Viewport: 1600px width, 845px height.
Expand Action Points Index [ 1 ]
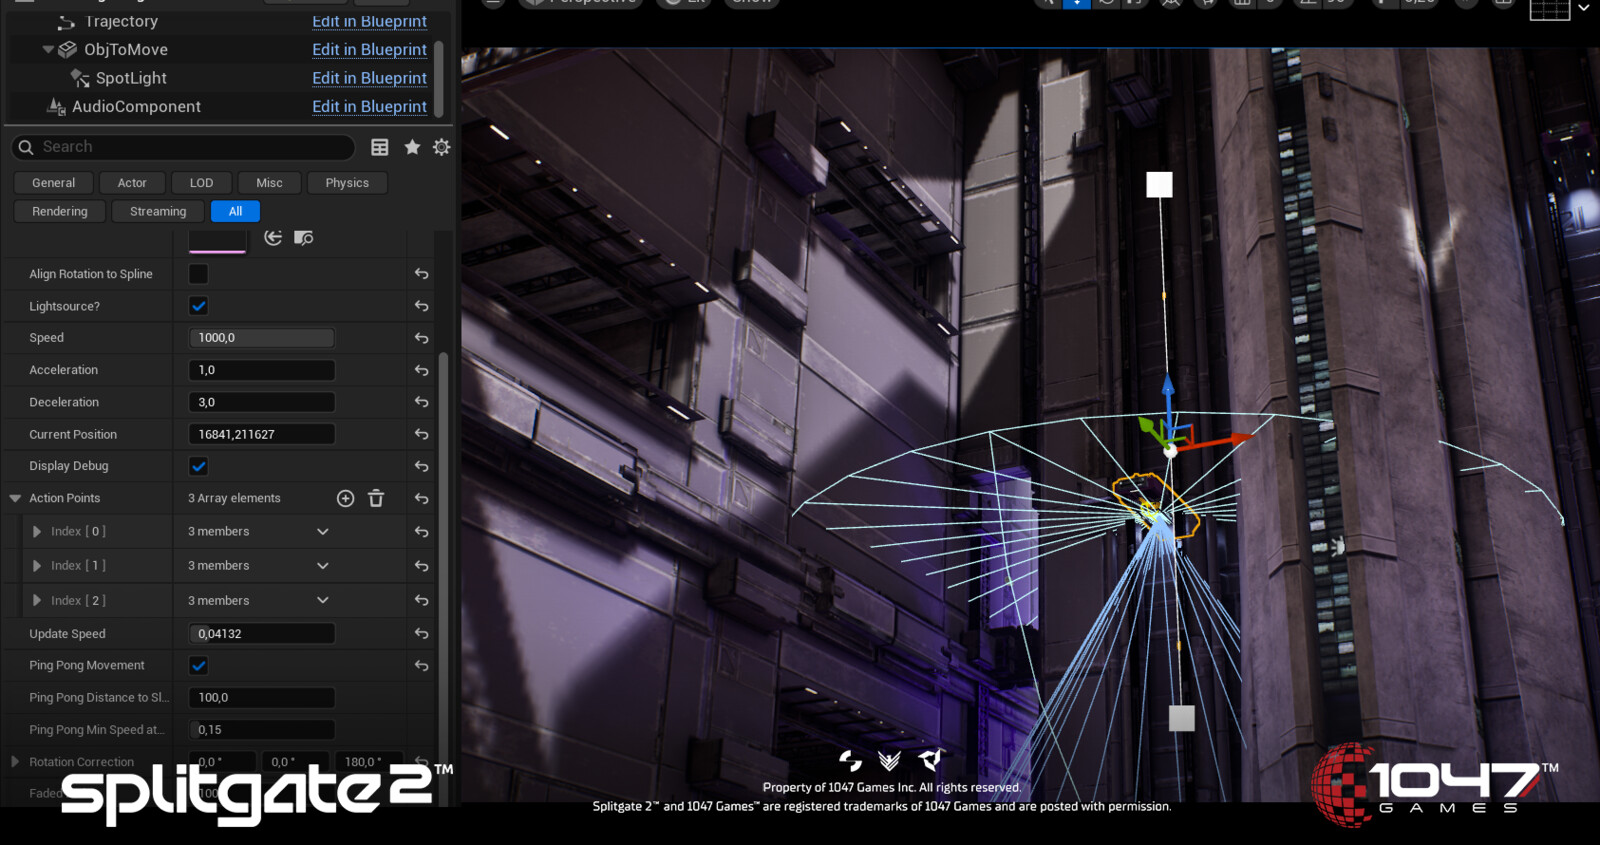coord(37,566)
